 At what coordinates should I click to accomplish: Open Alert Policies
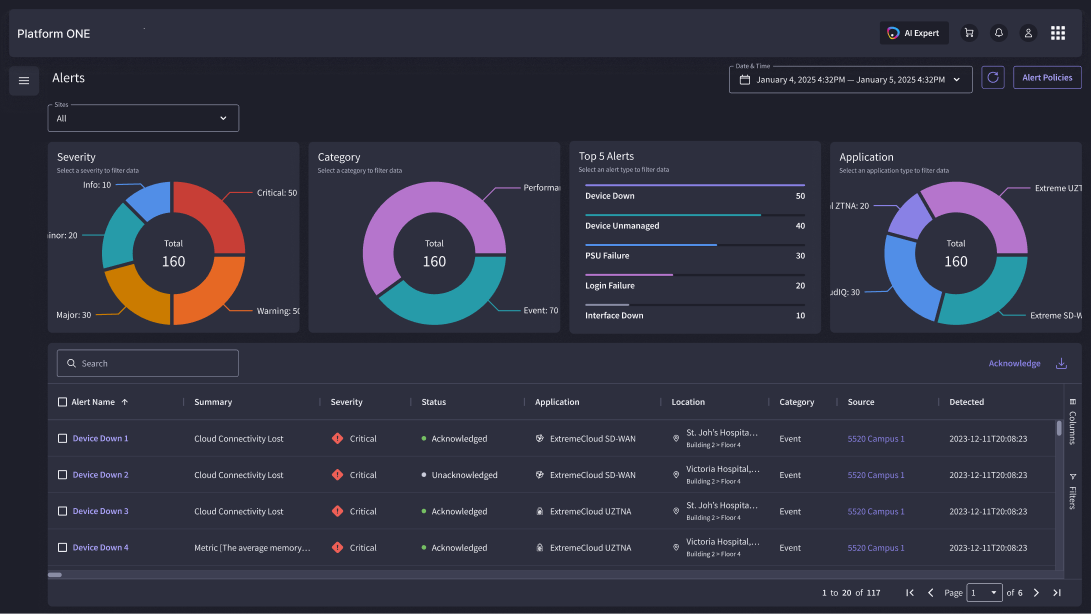[x=1047, y=77]
